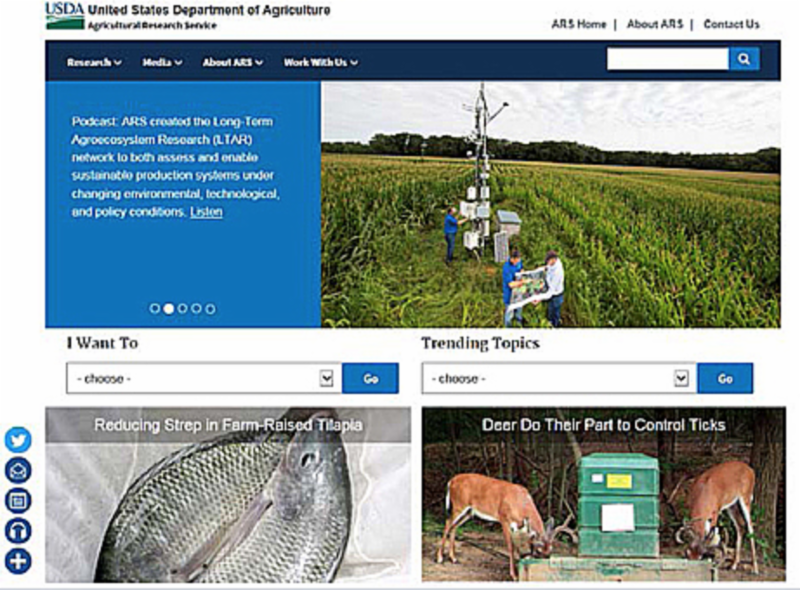The height and width of the screenshot is (590, 800).
Task: Click the Listen podcast link
Action: point(206,212)
